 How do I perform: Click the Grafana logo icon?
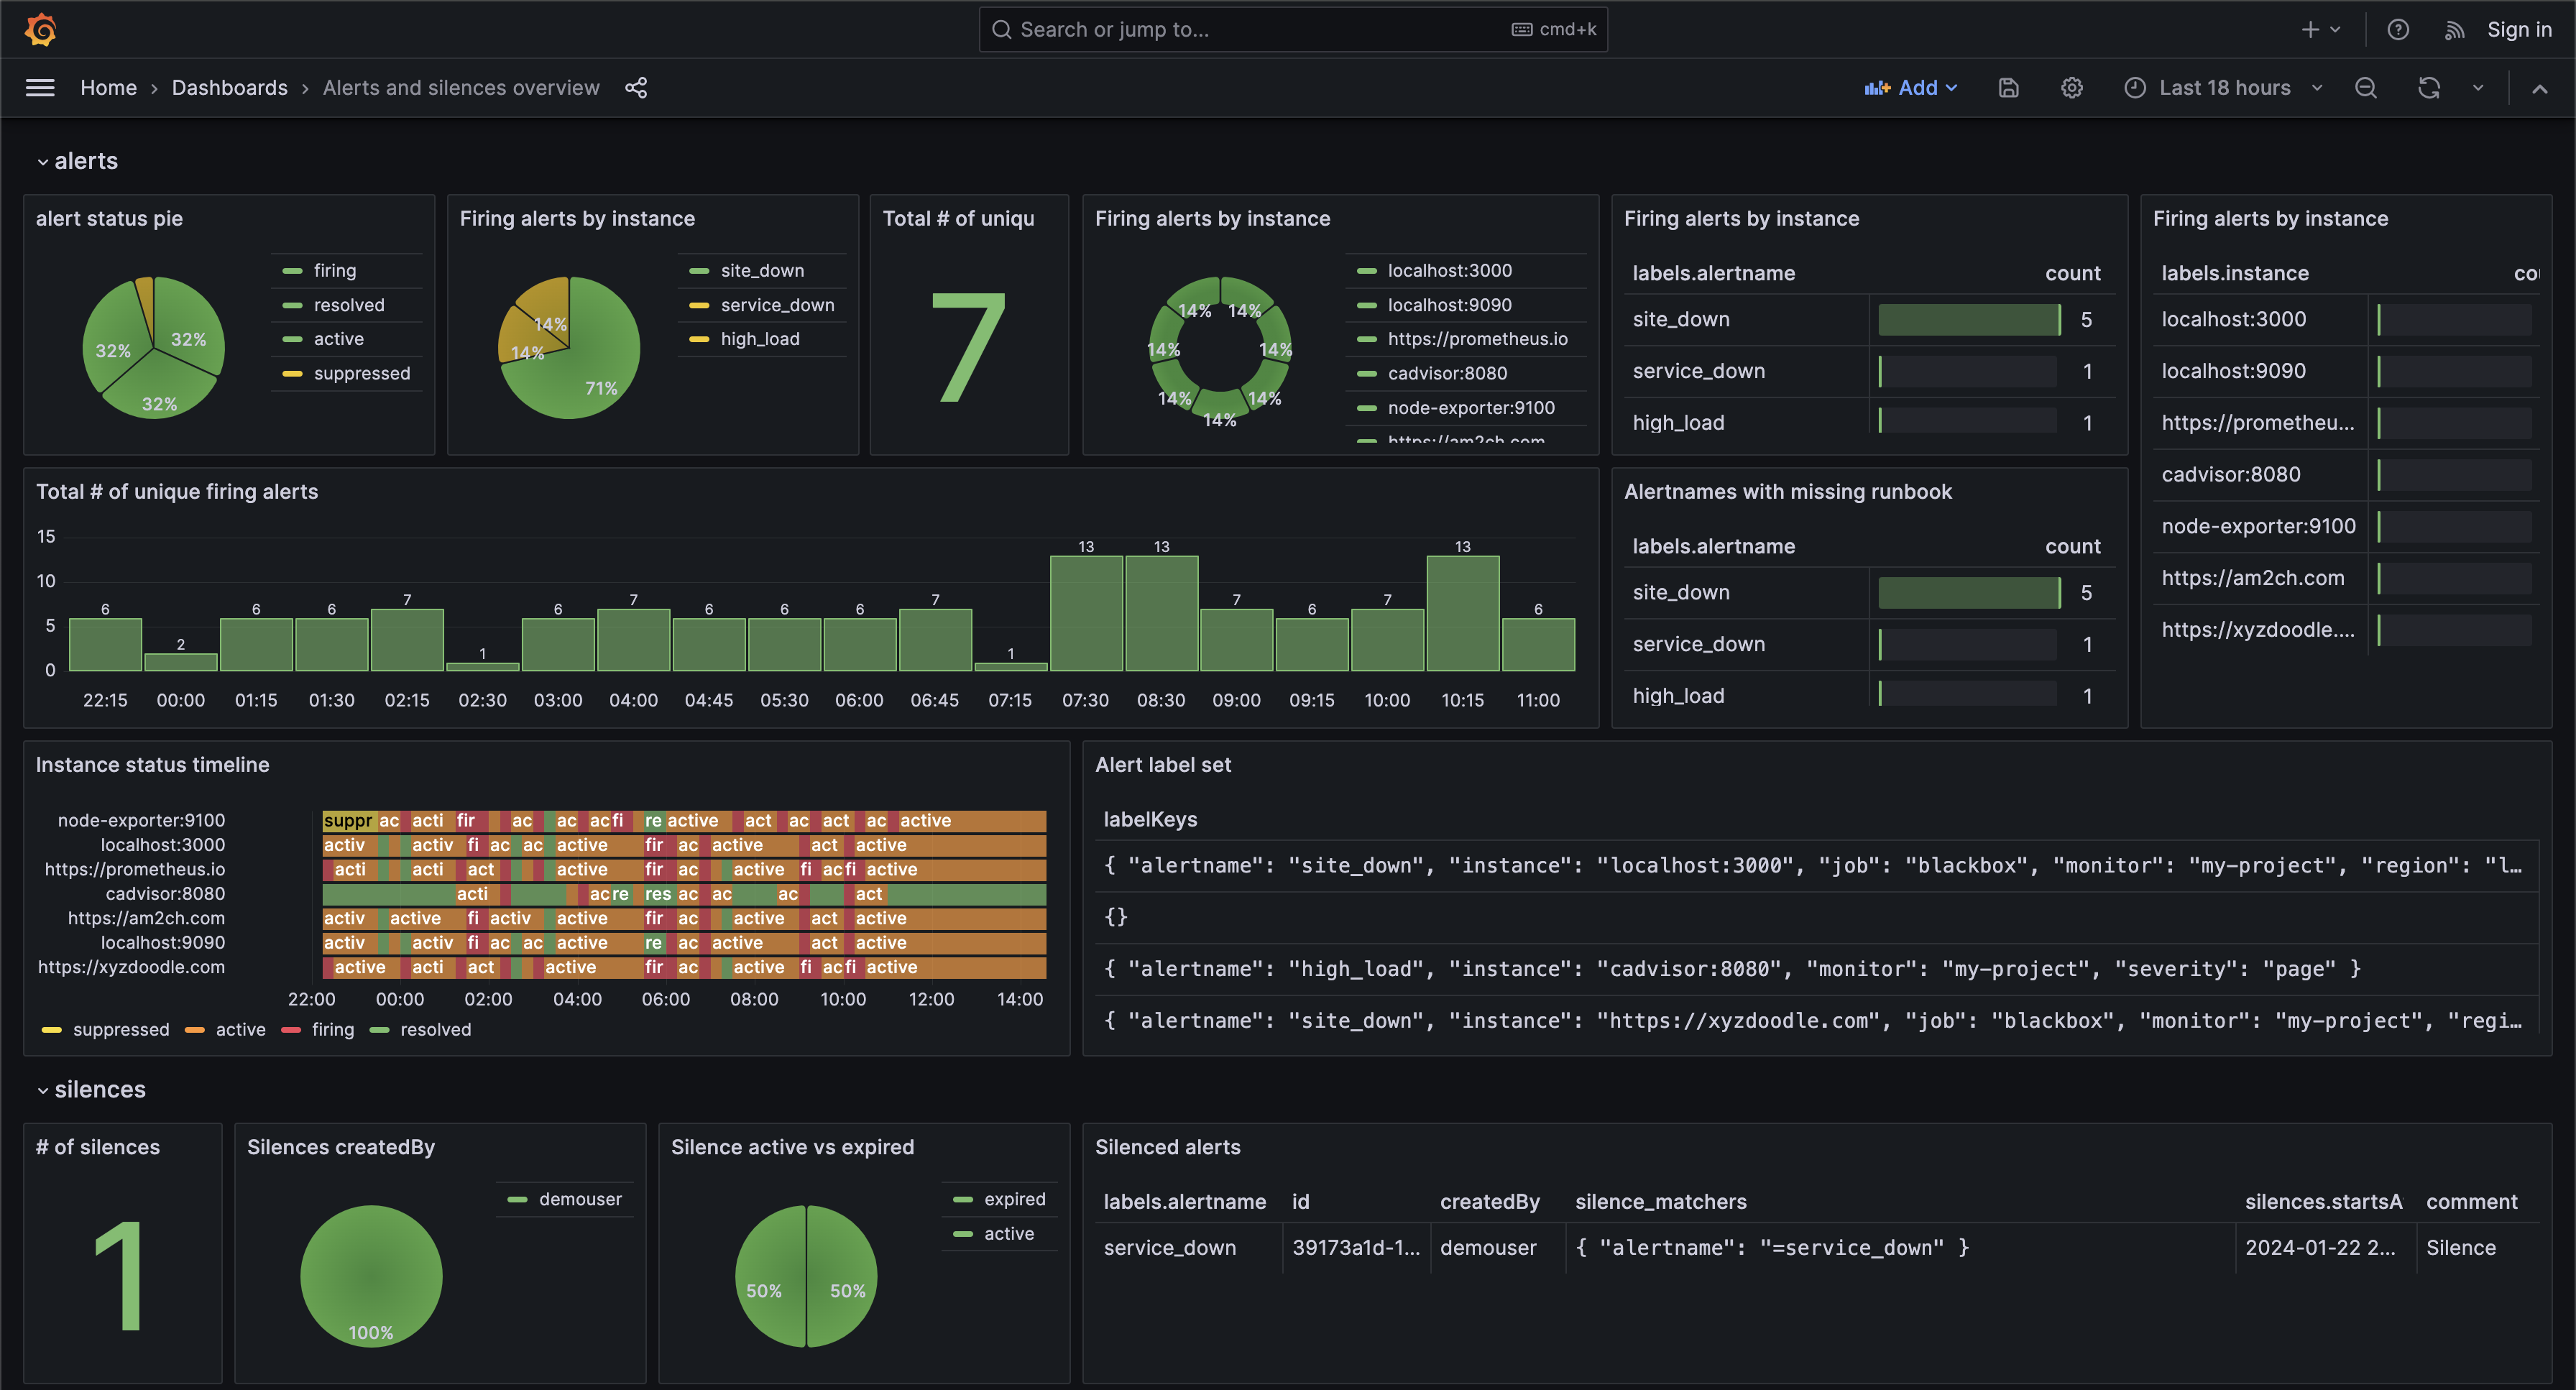(x=40, y=29)
